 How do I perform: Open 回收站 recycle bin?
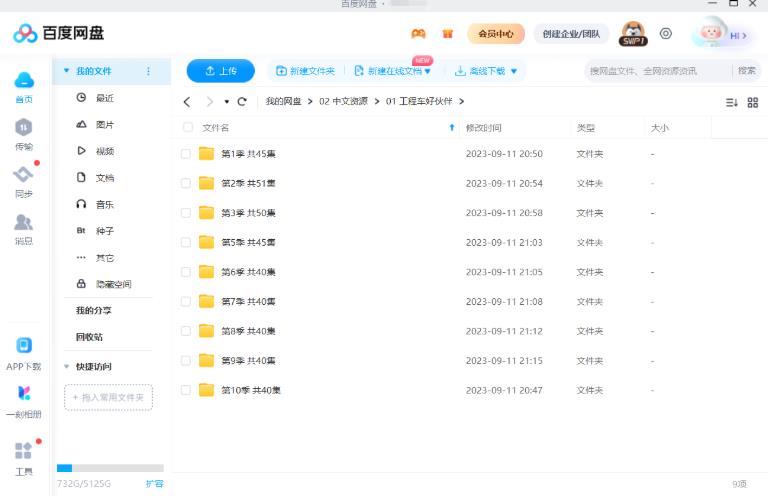[x=89, y=337]
